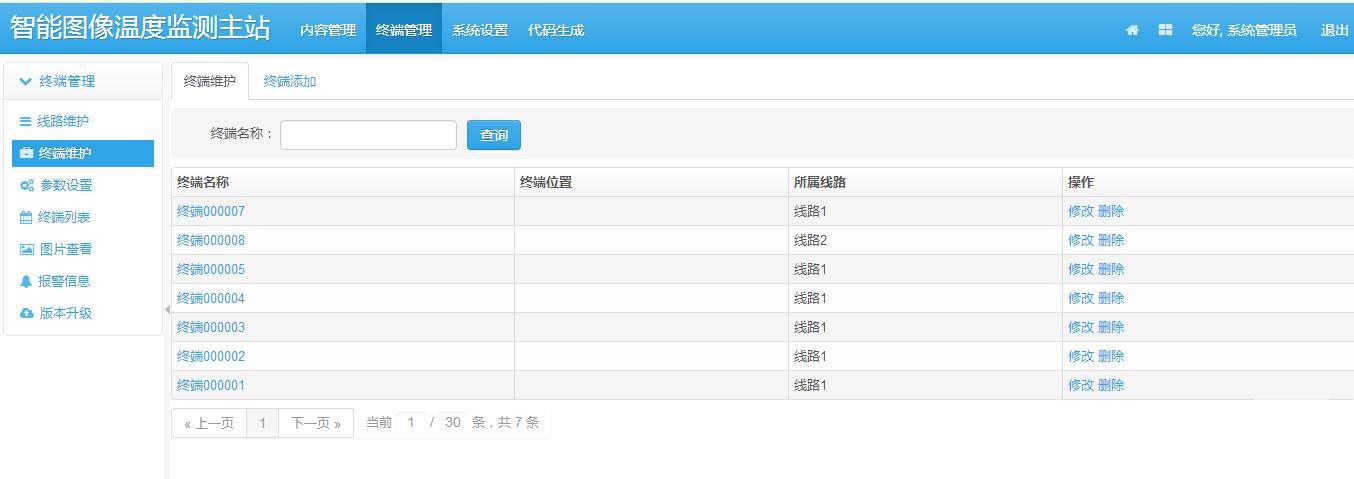
Task: Click 退出 to log out
Action: [x=1334, y=30]
